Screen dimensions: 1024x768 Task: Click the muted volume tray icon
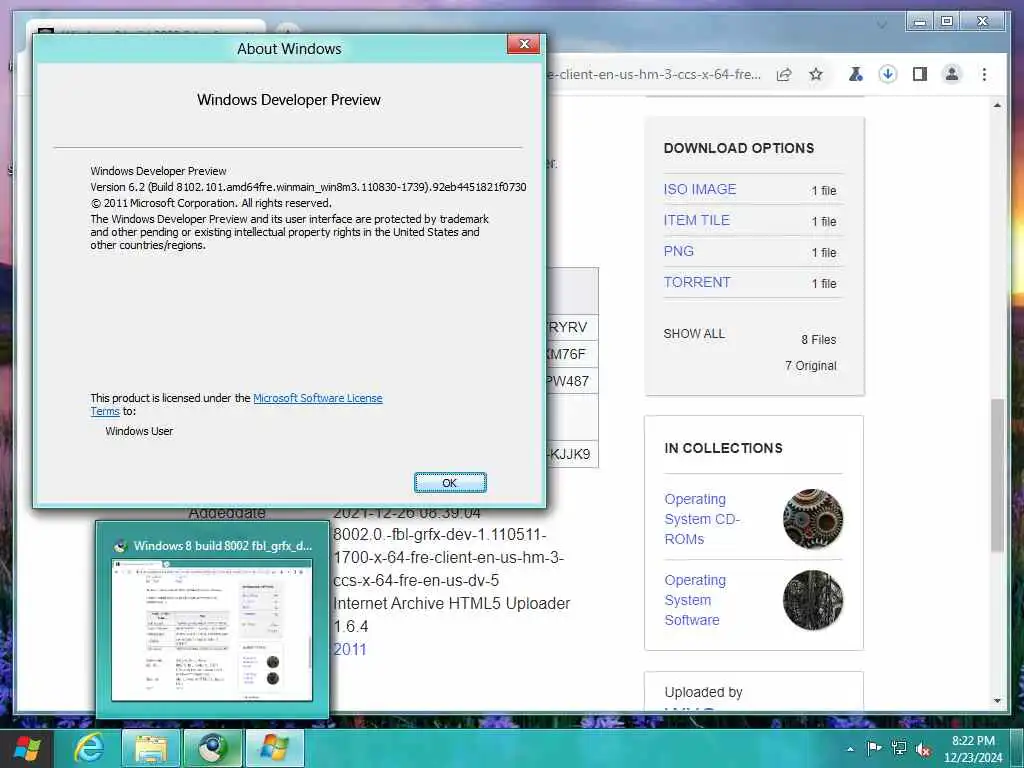[923, 749]
